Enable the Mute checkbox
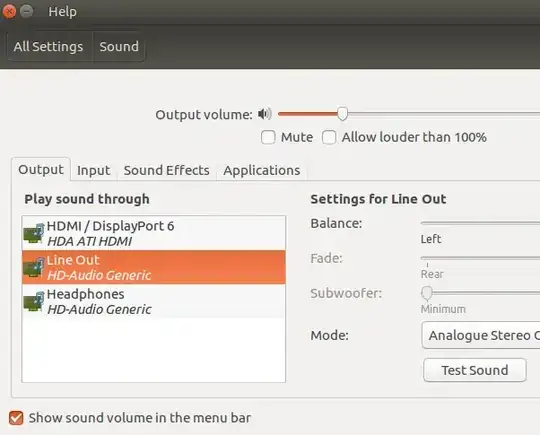Viewport: 540px width, 435px height. [268, 137]
